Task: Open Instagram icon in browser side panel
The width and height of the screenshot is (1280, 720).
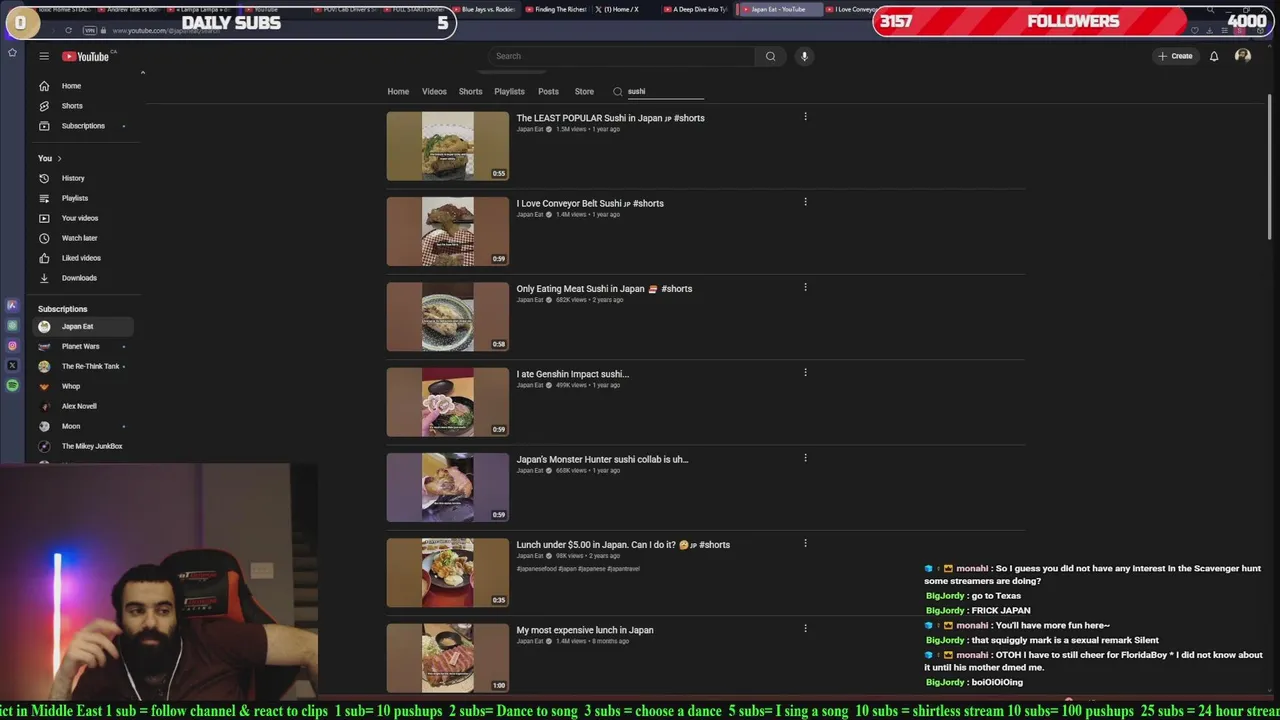Action: point(12,346)
